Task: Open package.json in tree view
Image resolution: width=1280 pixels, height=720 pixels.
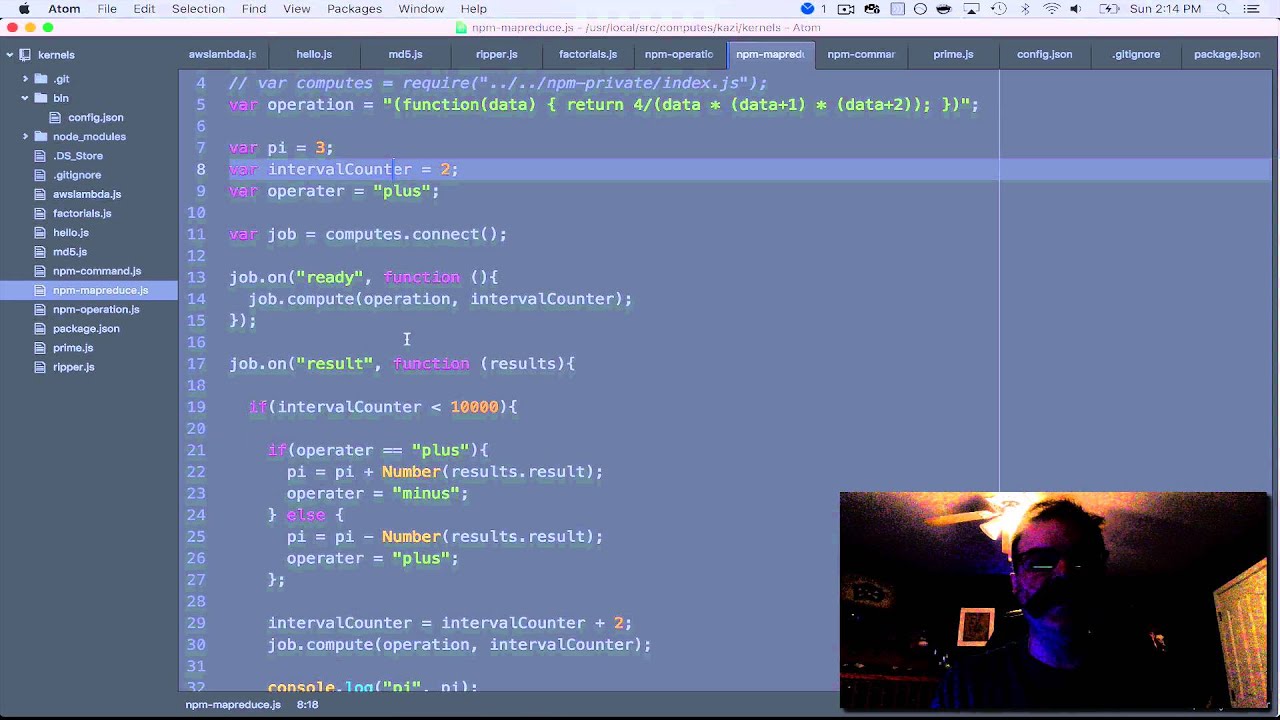Action: click(86, 328)
